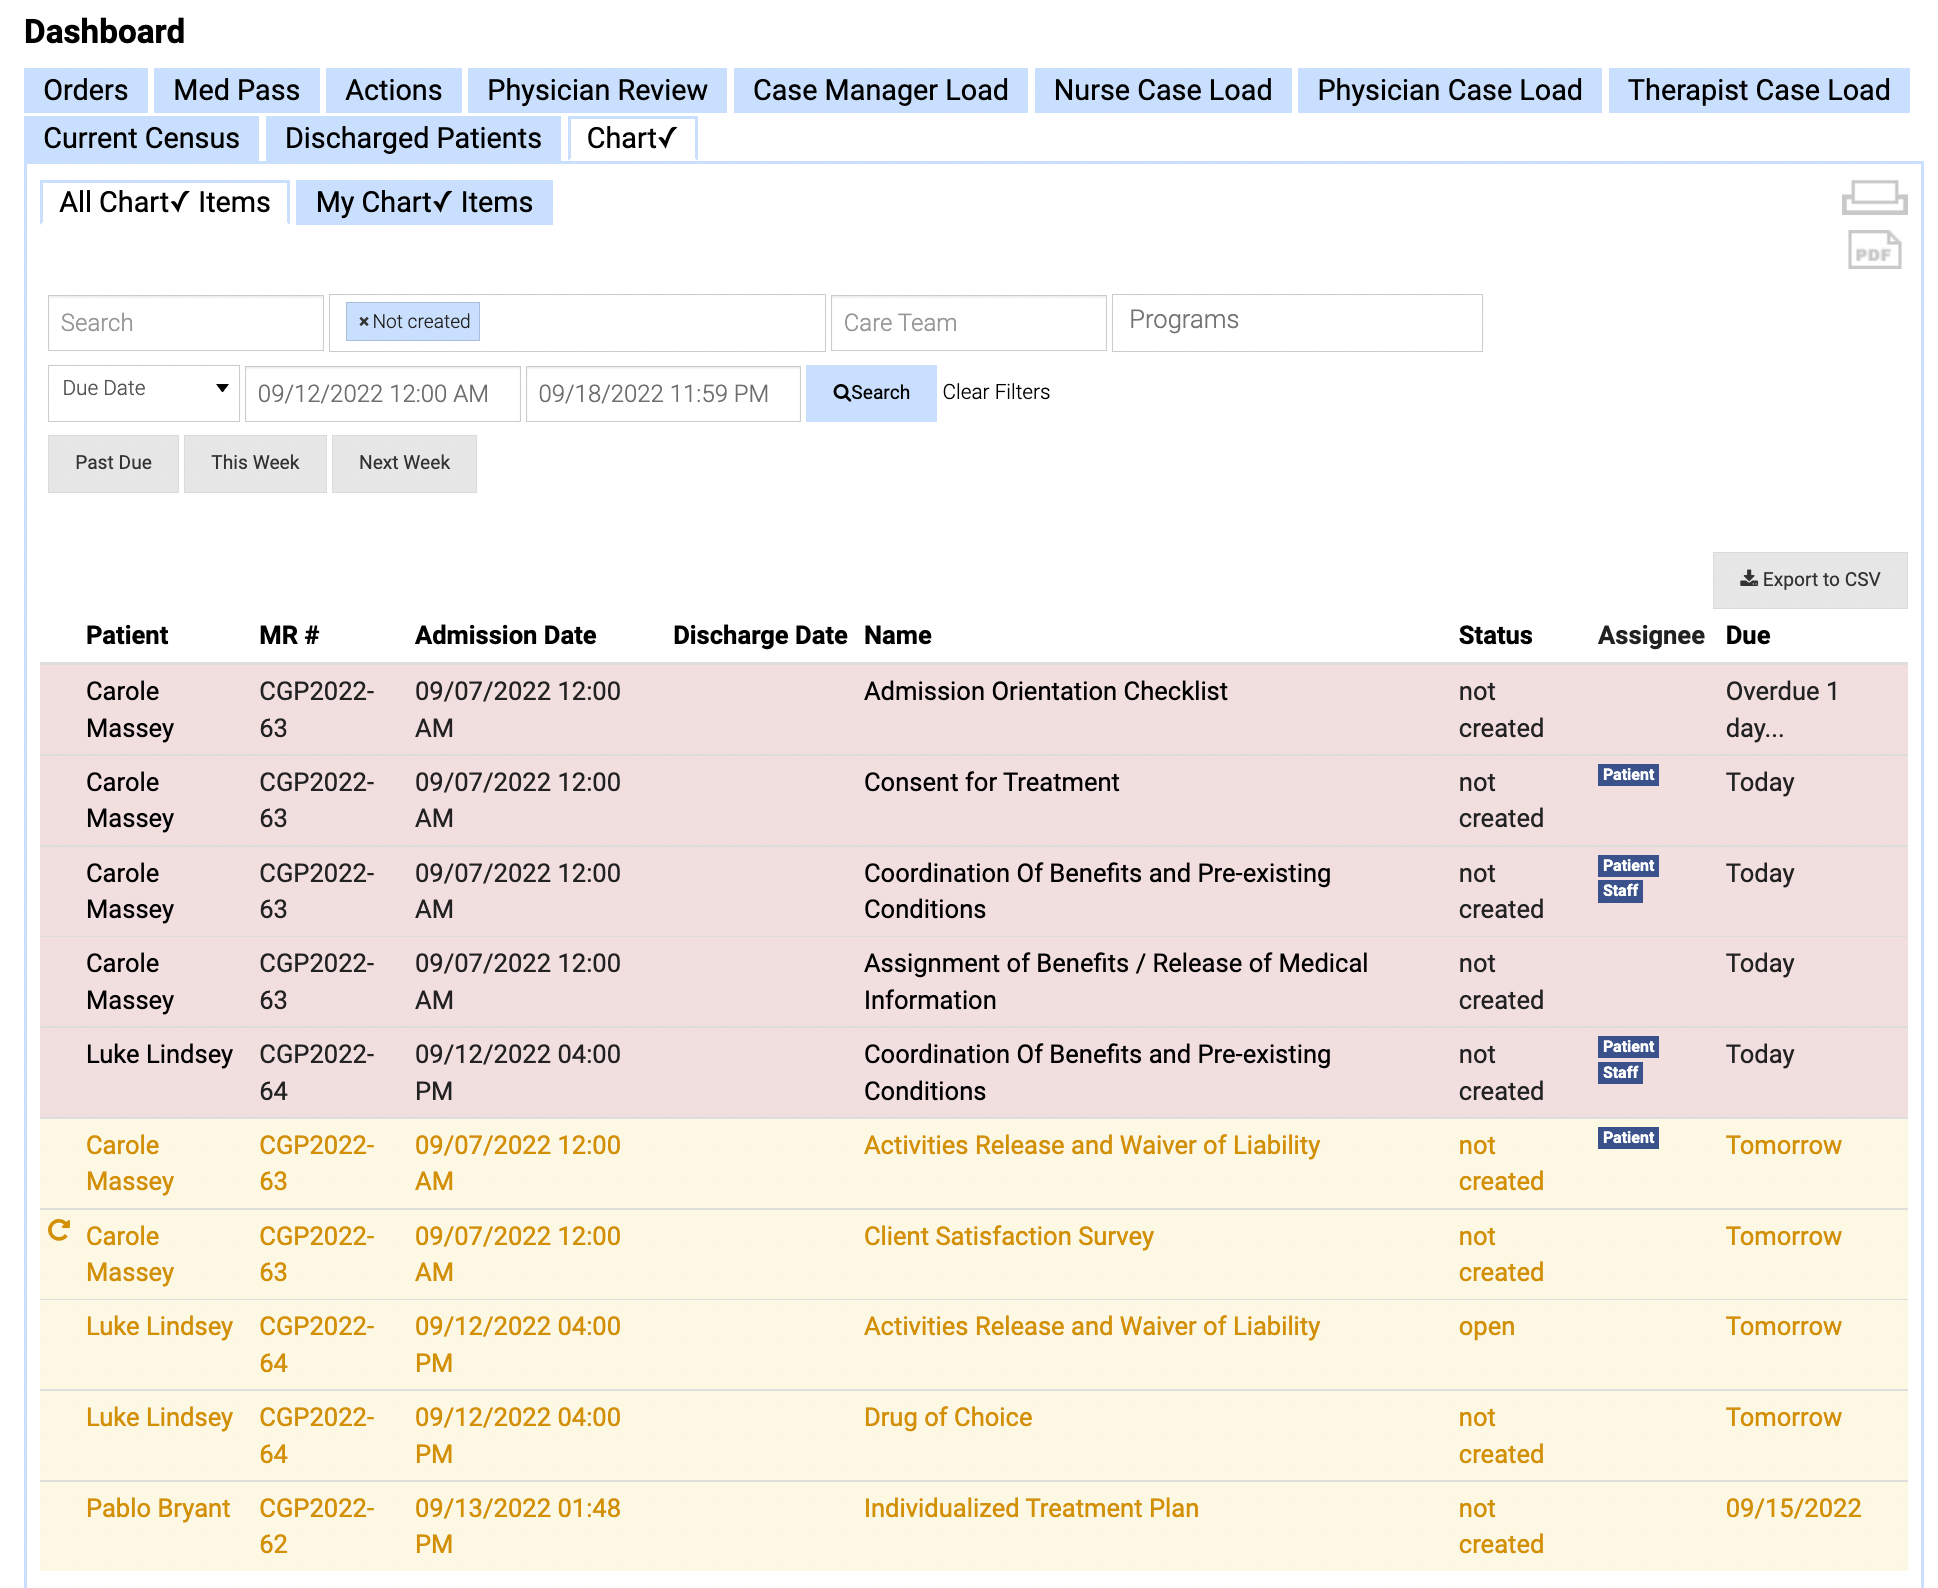Click the Admission Date column header
This screenshot has width=1938, height=1588.
(x=505, y=635)
